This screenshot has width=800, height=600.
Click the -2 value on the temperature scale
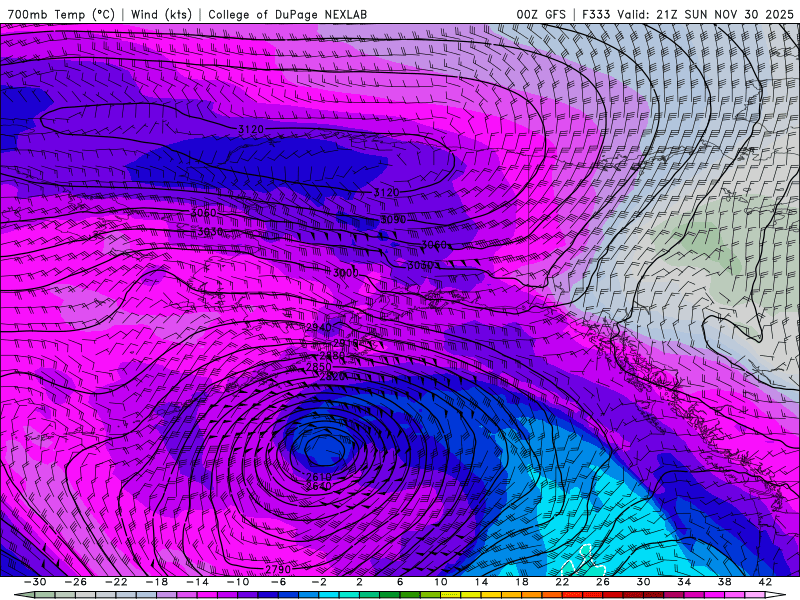coord(319,582)
